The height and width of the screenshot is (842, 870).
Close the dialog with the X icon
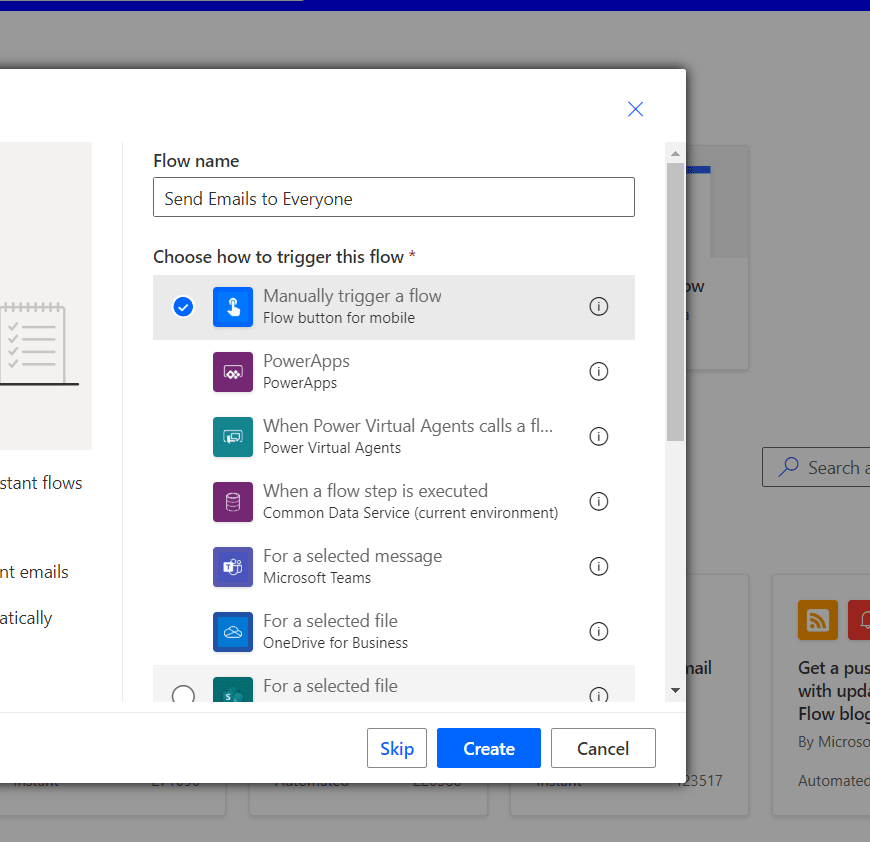pos(635,109)
